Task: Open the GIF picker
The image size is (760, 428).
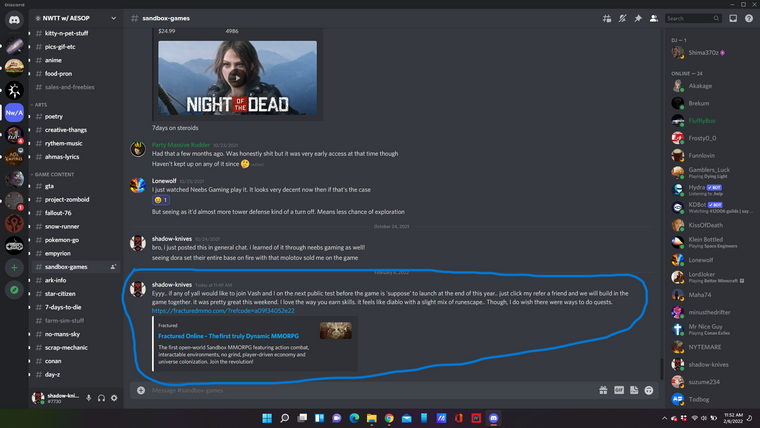Action: 619,390
